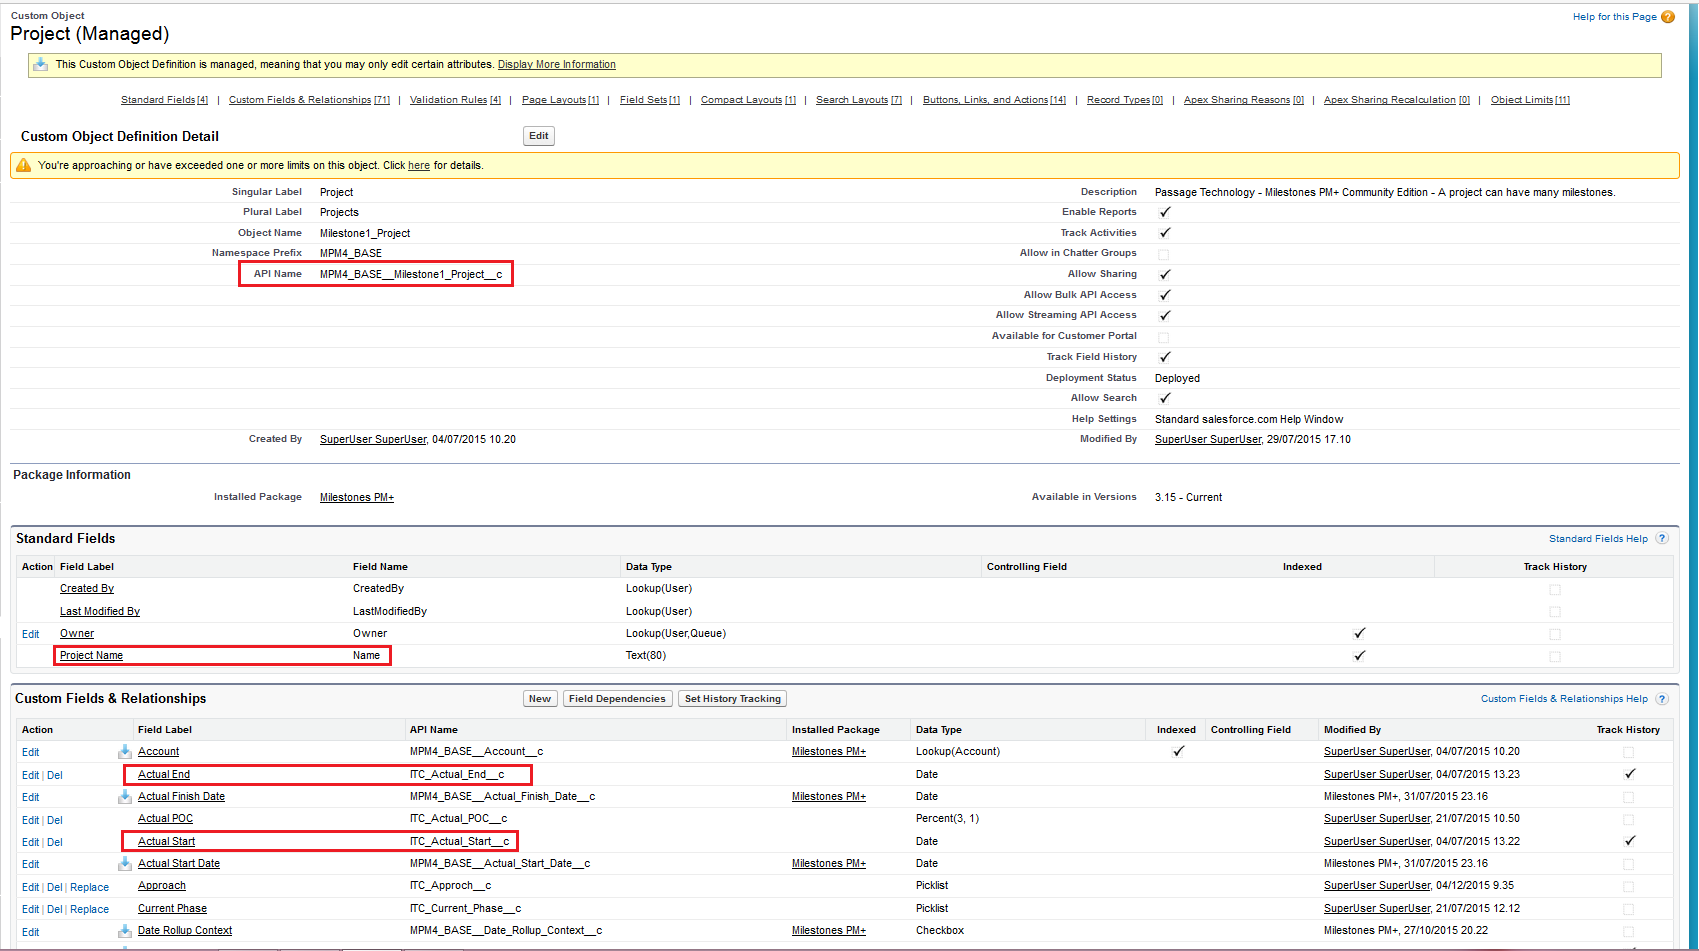Click the warning triangle icon in limits alert
This screenshot has width=1699, height=951.
tap(23, 165)
